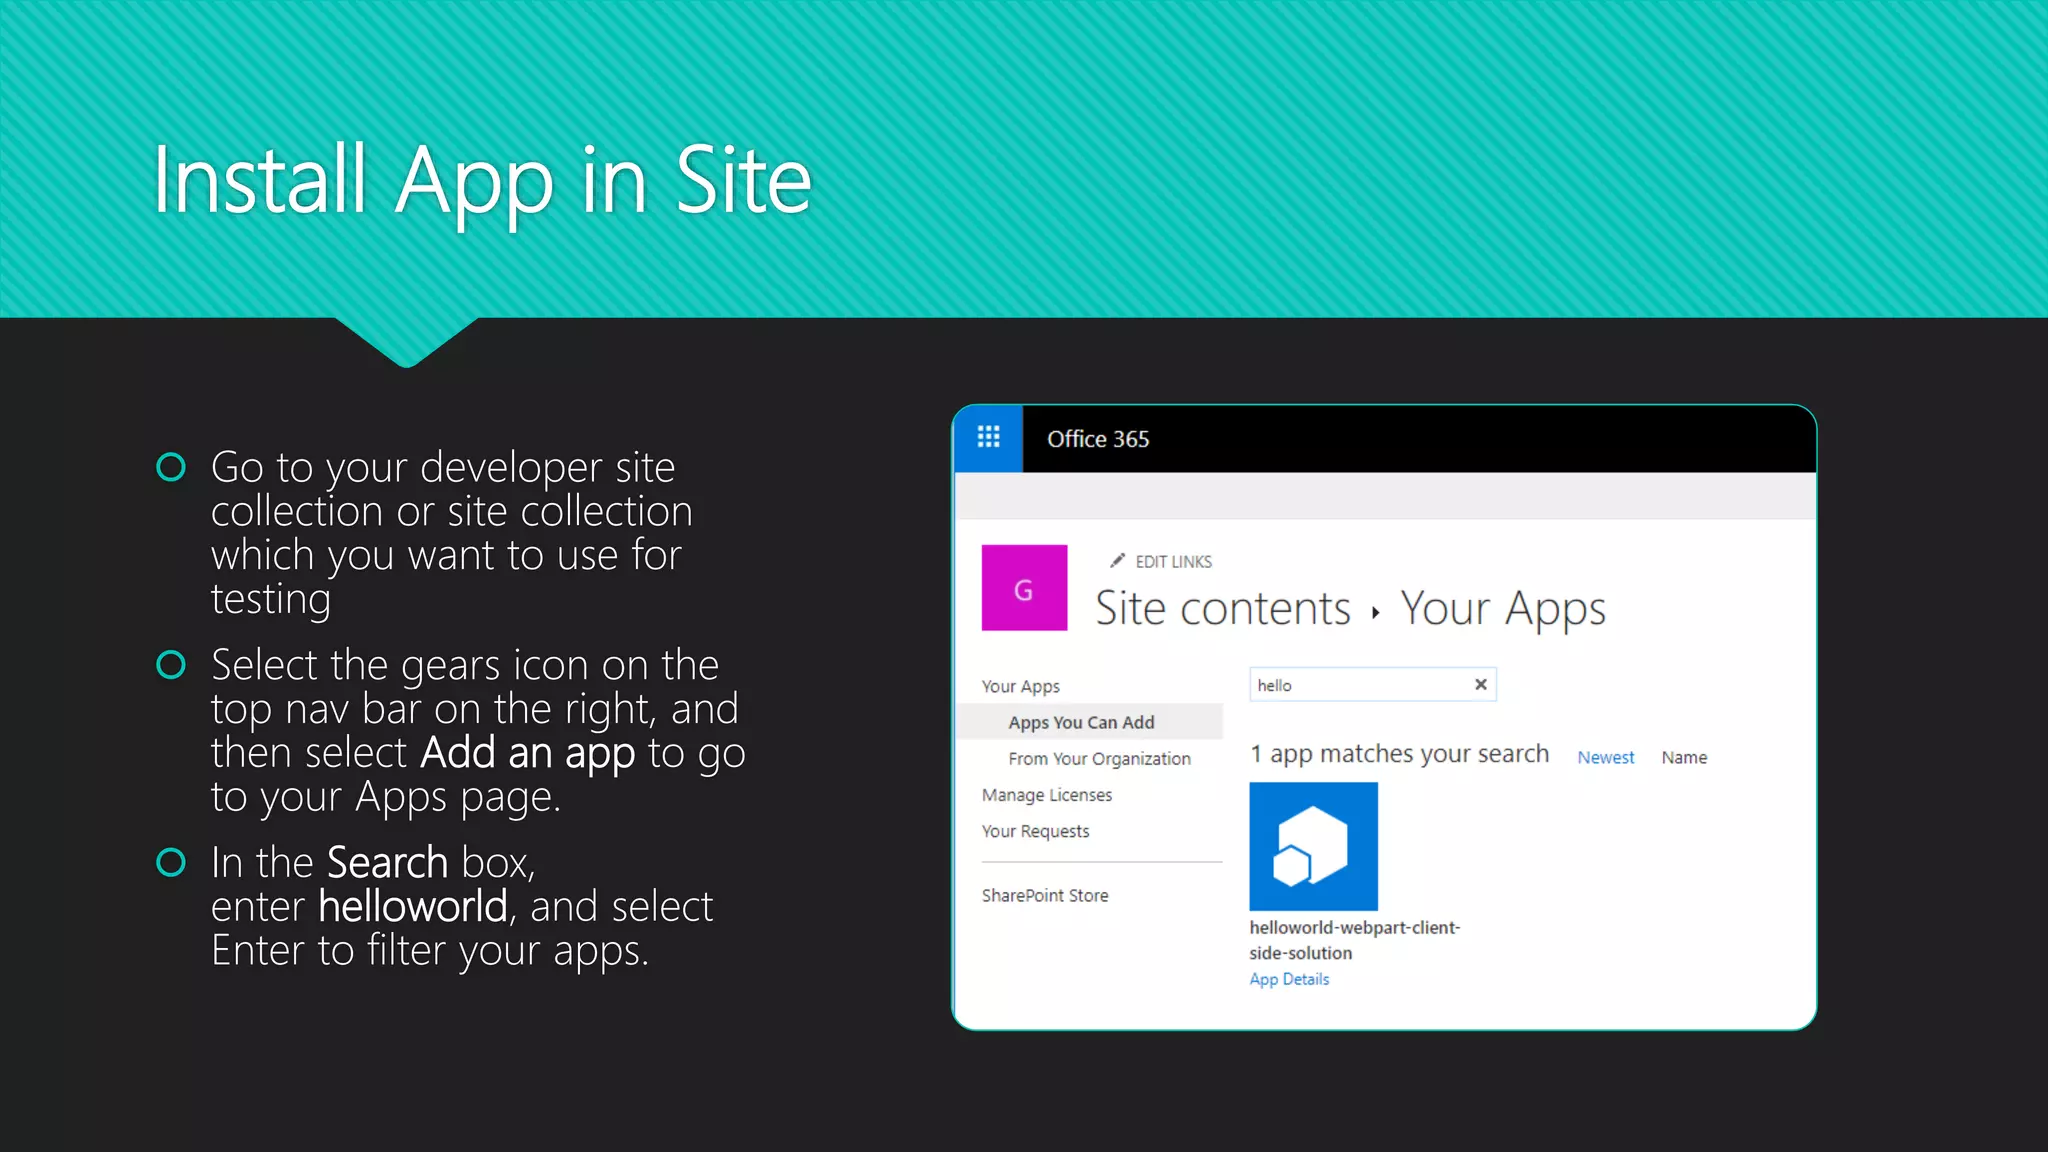Click the helloworld-webpart app tile icon
Viewport: 2048px width, 1152px height.
[x=1313, y=846]
